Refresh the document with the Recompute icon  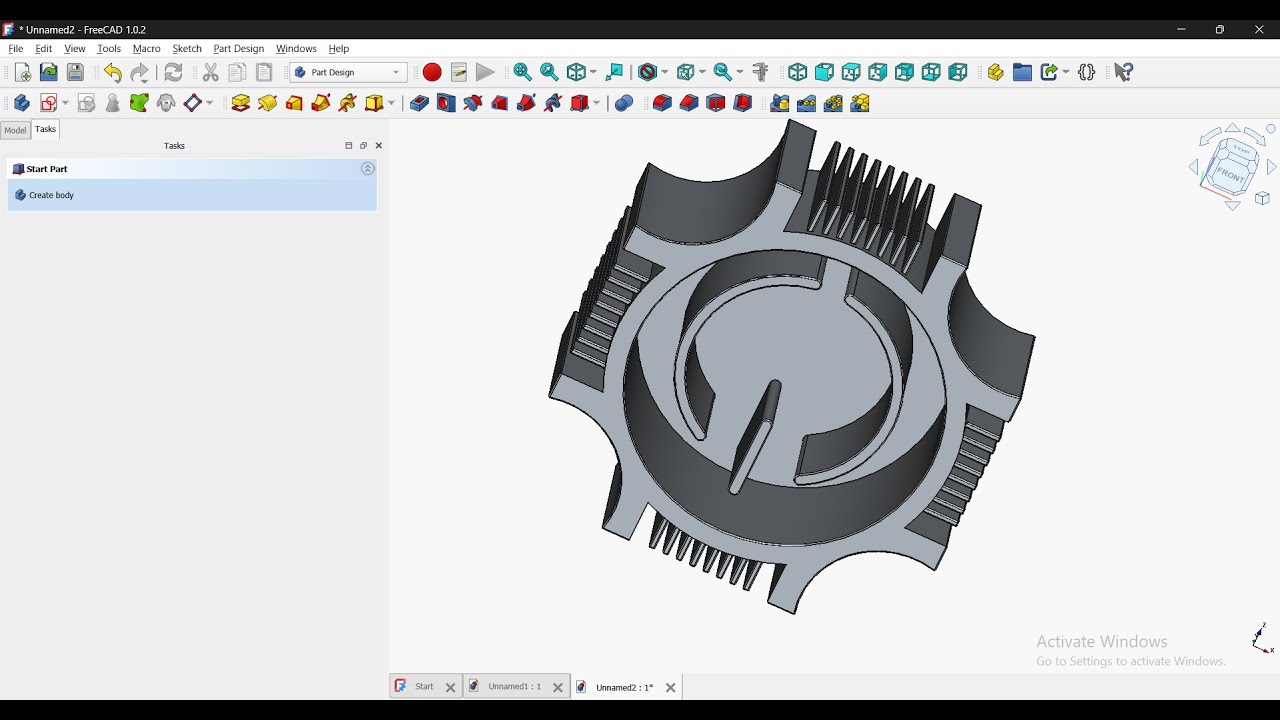coord(174,73)
